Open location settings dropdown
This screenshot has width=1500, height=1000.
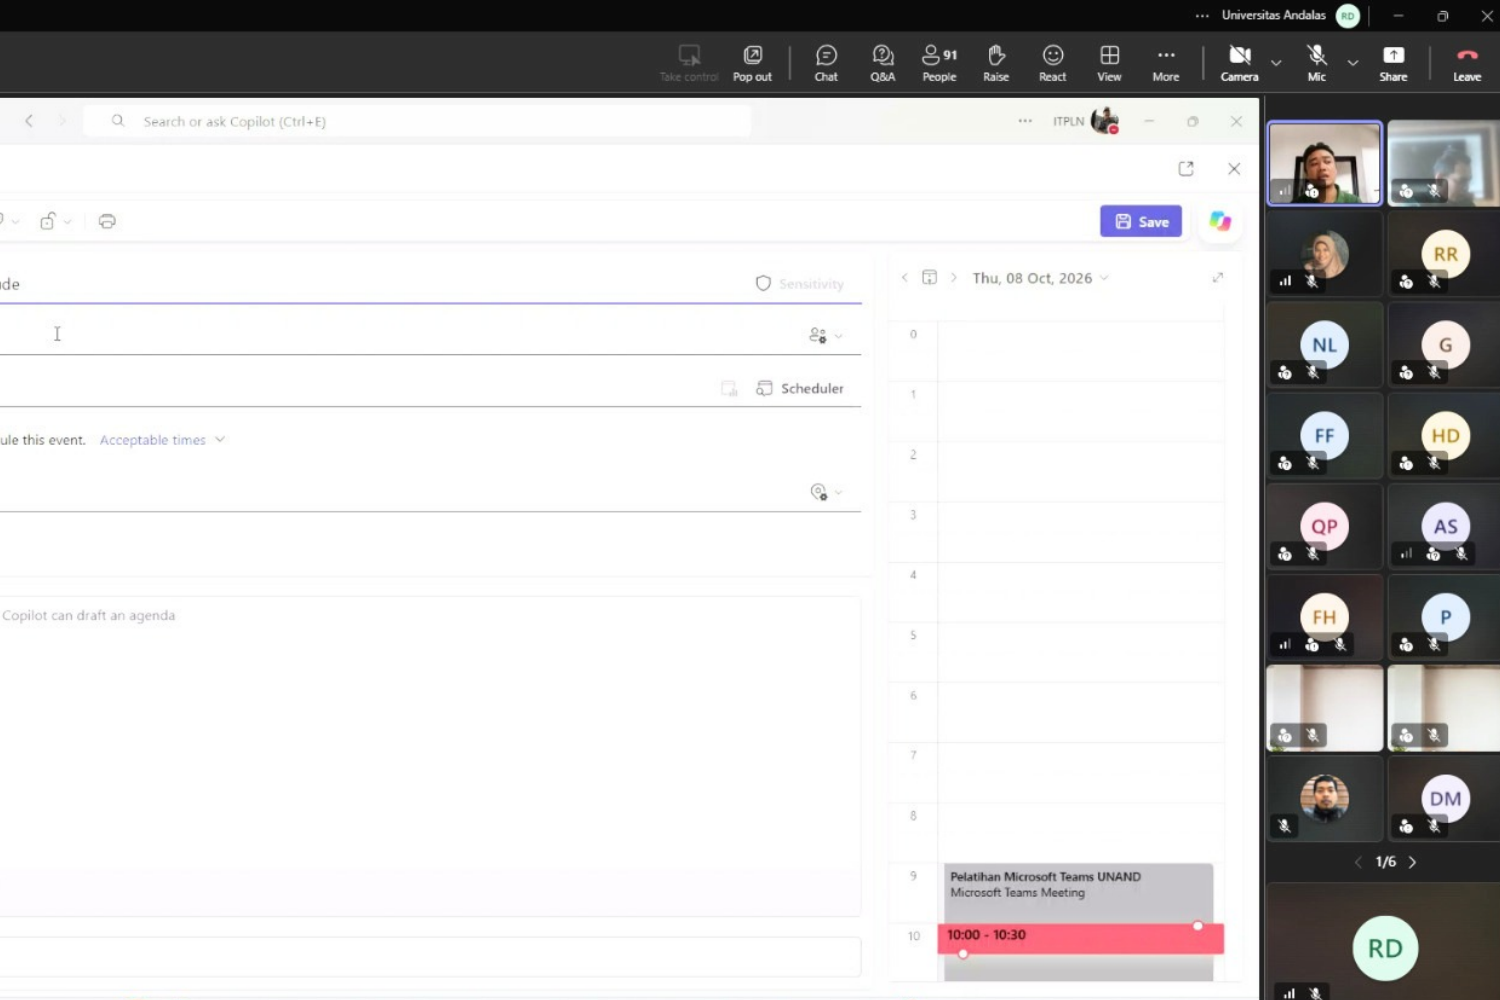[826, 492]
